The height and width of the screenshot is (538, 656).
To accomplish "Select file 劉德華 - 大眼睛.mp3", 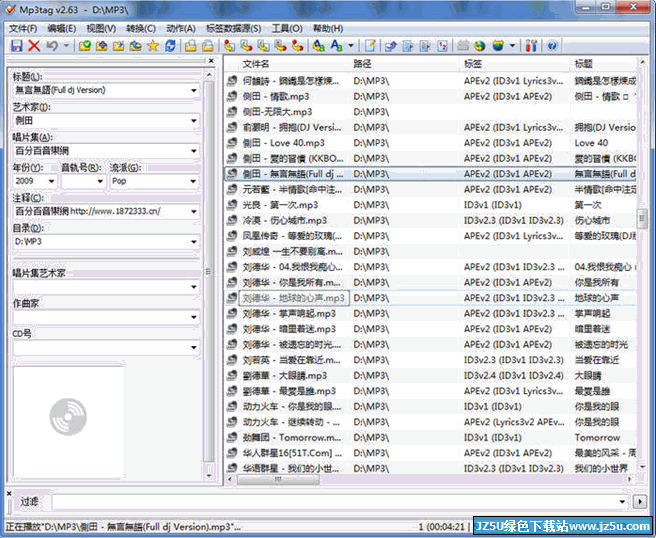I will (284, 376).
